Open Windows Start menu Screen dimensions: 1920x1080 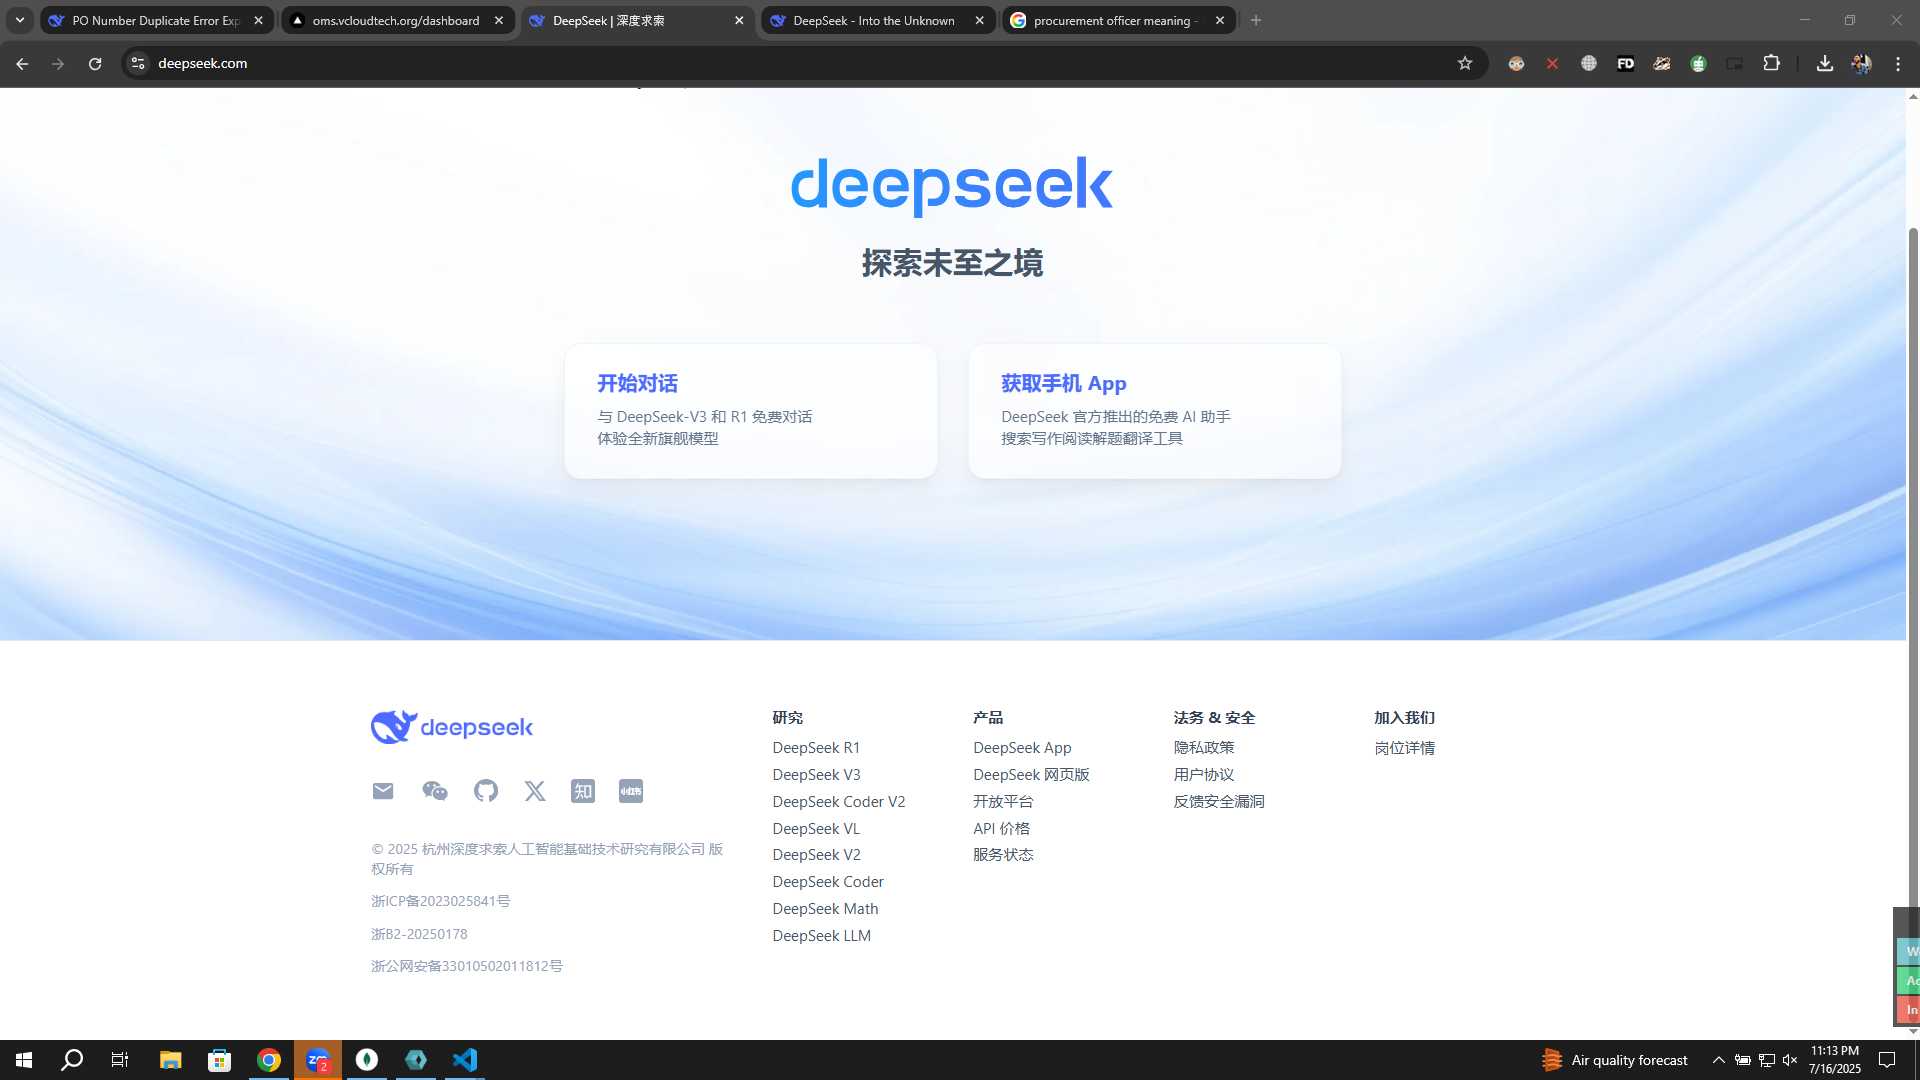tap(24, 1060)
